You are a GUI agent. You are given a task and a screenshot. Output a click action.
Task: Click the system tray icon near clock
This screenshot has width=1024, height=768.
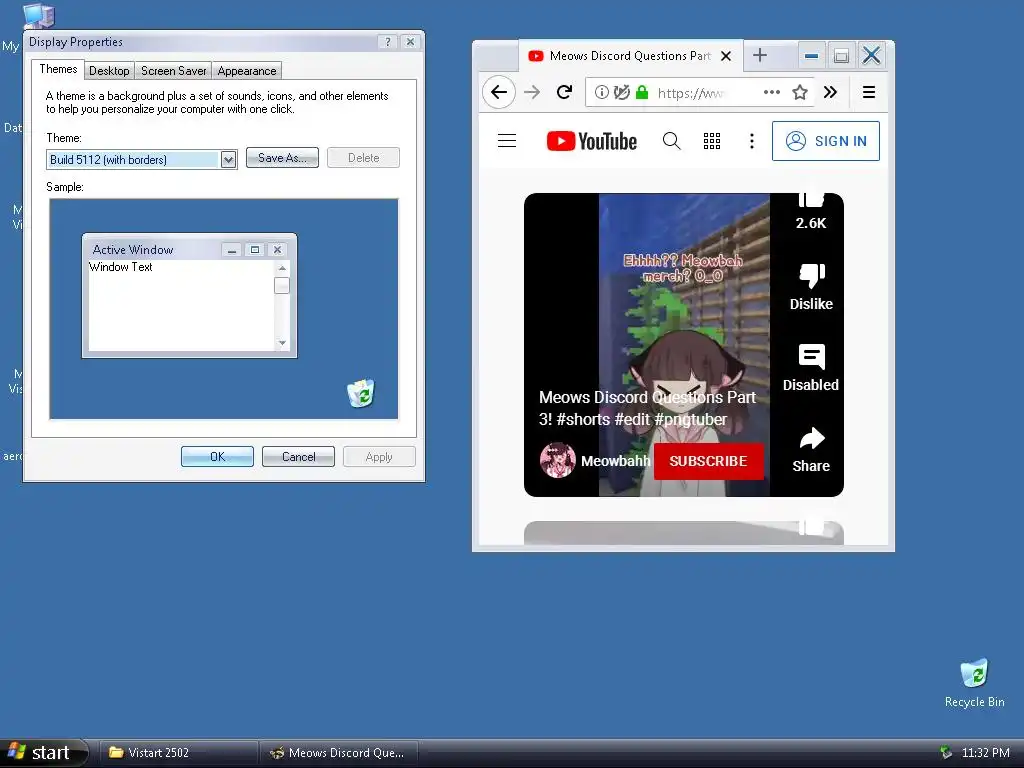click(x=946, y=753)
